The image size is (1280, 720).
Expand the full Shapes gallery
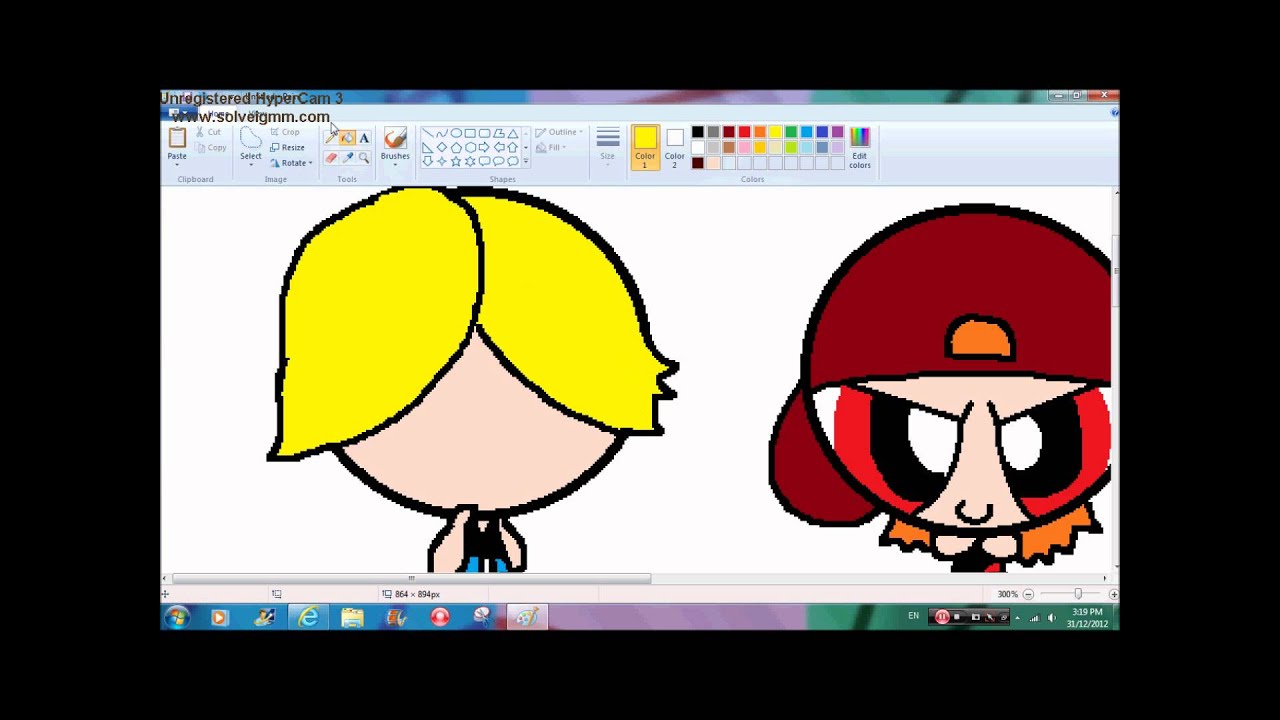click(526, 161)
